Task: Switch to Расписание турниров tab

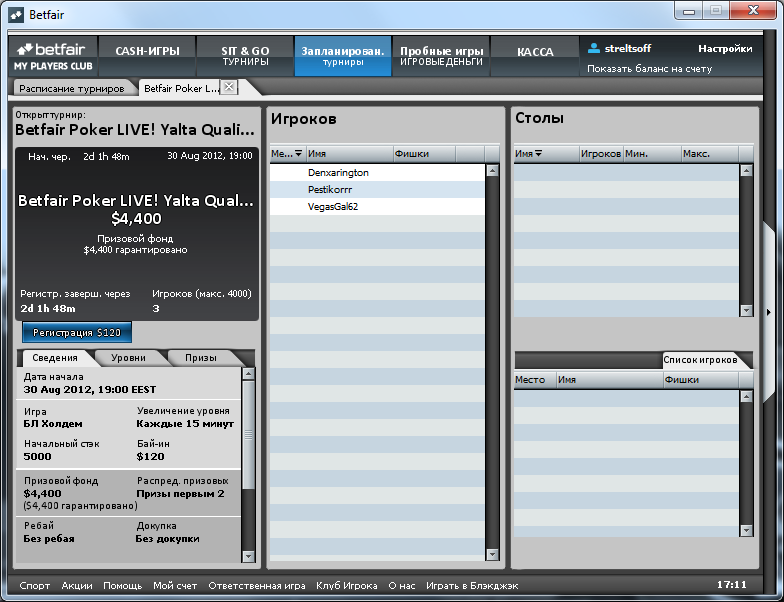Action: coord(72,88)
